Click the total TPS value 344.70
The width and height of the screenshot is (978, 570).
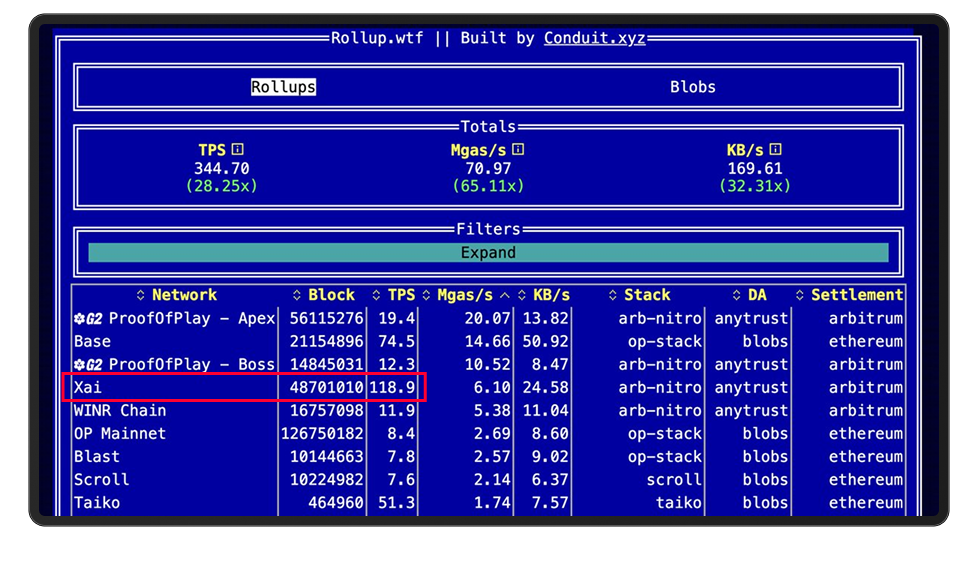pos(221,169)
